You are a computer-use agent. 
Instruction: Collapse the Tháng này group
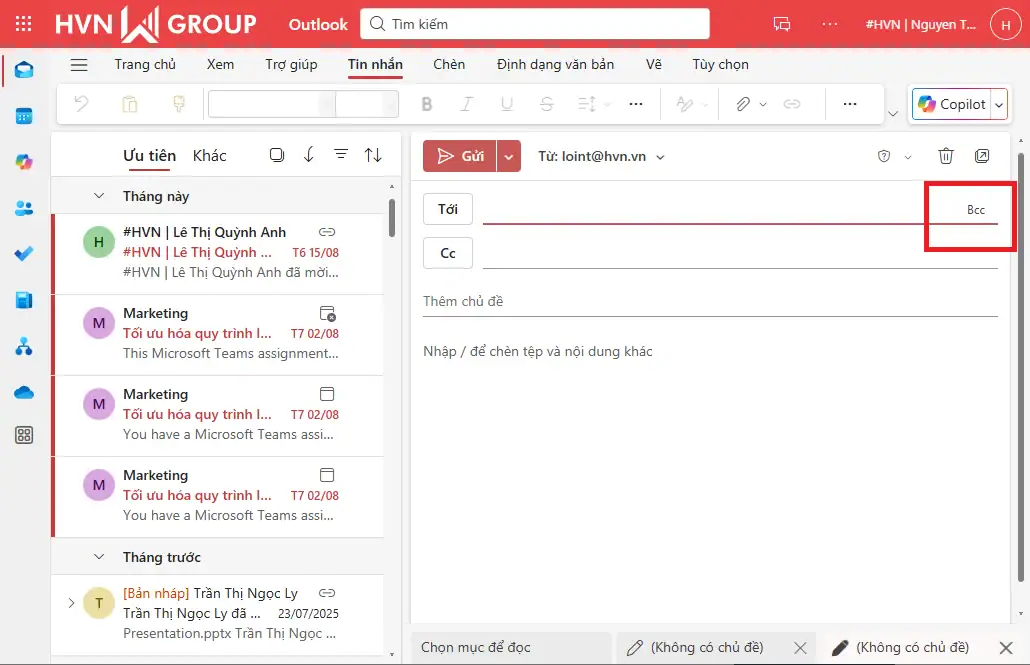pyautogui.click(x=99, y=196)
